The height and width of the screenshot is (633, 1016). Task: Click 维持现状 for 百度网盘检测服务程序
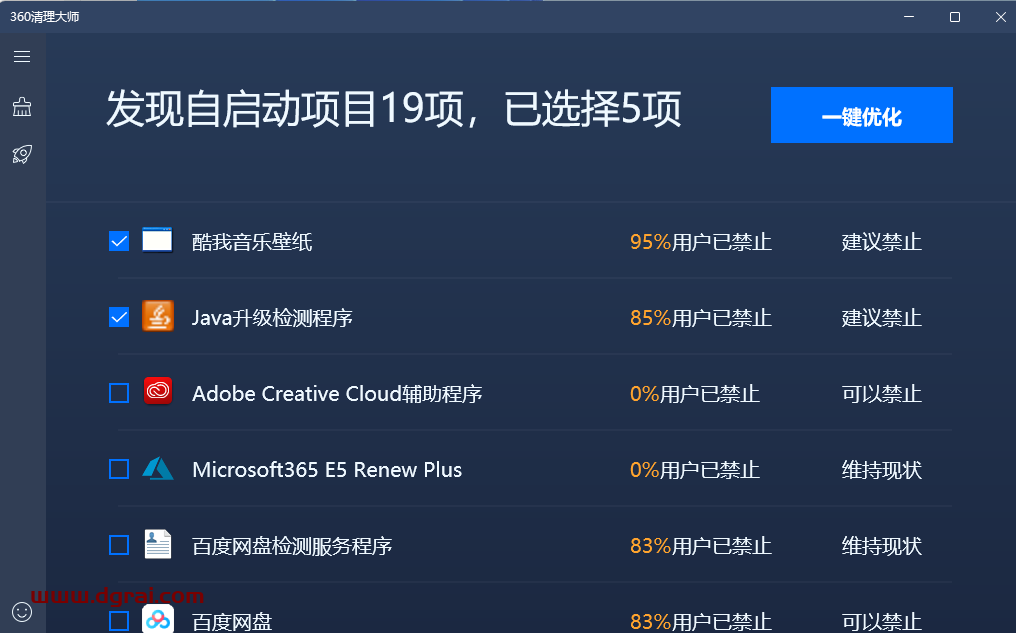coord(881,546)
